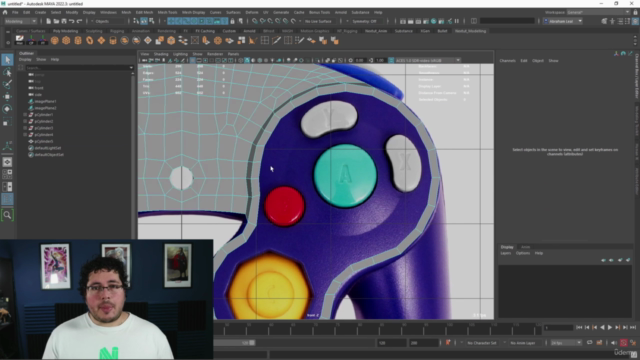The height and width of the screenshot is (360, 640).
Task: Select the arrow Select tool in toolbox
Action: click(x=7, y=60)
